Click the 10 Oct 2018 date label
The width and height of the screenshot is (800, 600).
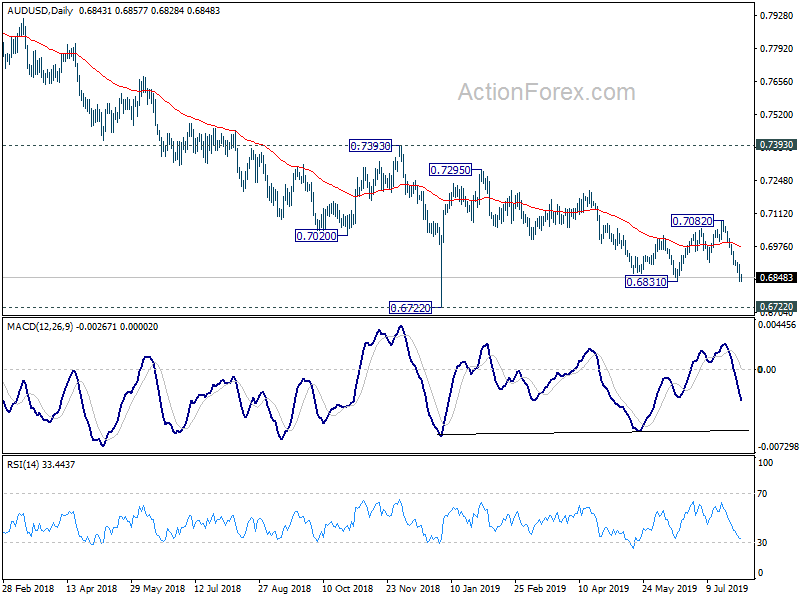point(347,588)
